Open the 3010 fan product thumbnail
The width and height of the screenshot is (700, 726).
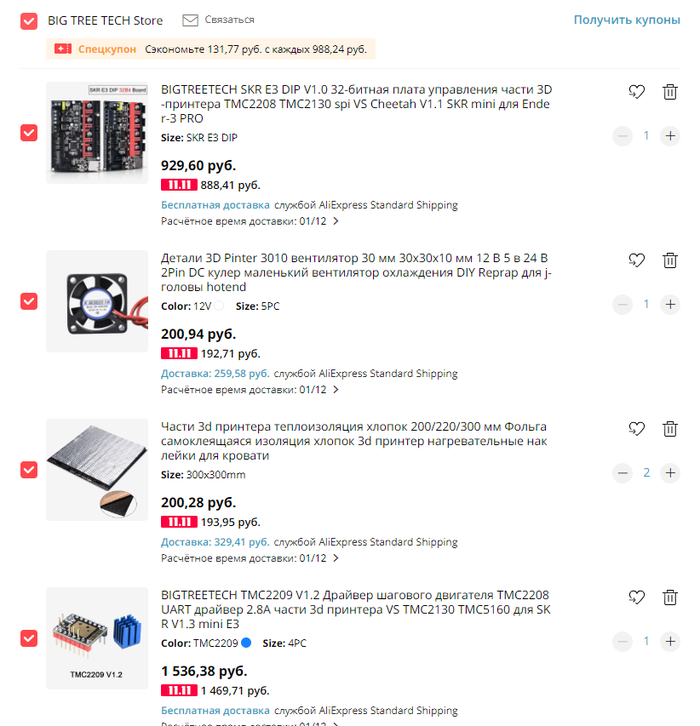[97, 301]
